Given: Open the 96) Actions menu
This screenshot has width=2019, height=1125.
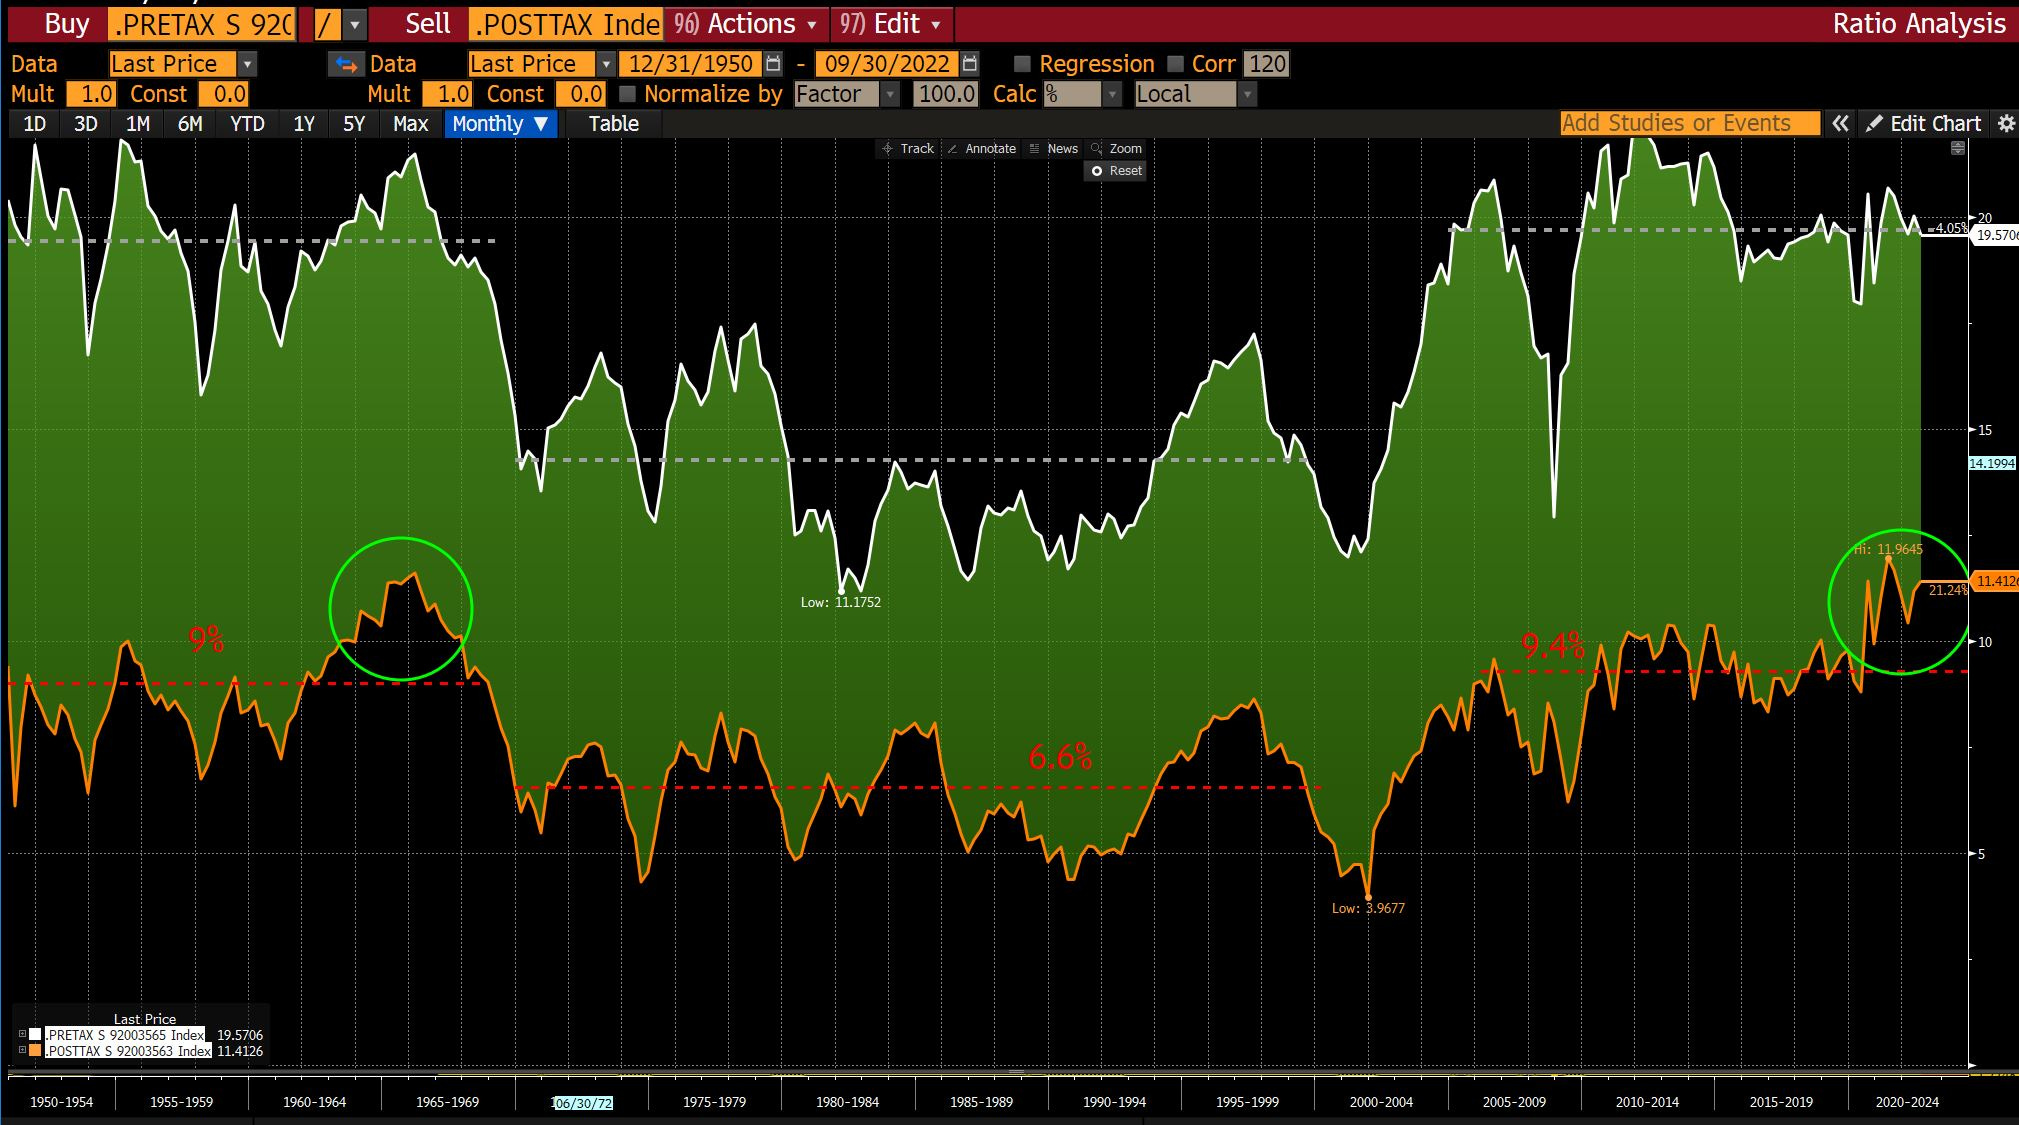Looking at the screenshot, I should (744, 24).
